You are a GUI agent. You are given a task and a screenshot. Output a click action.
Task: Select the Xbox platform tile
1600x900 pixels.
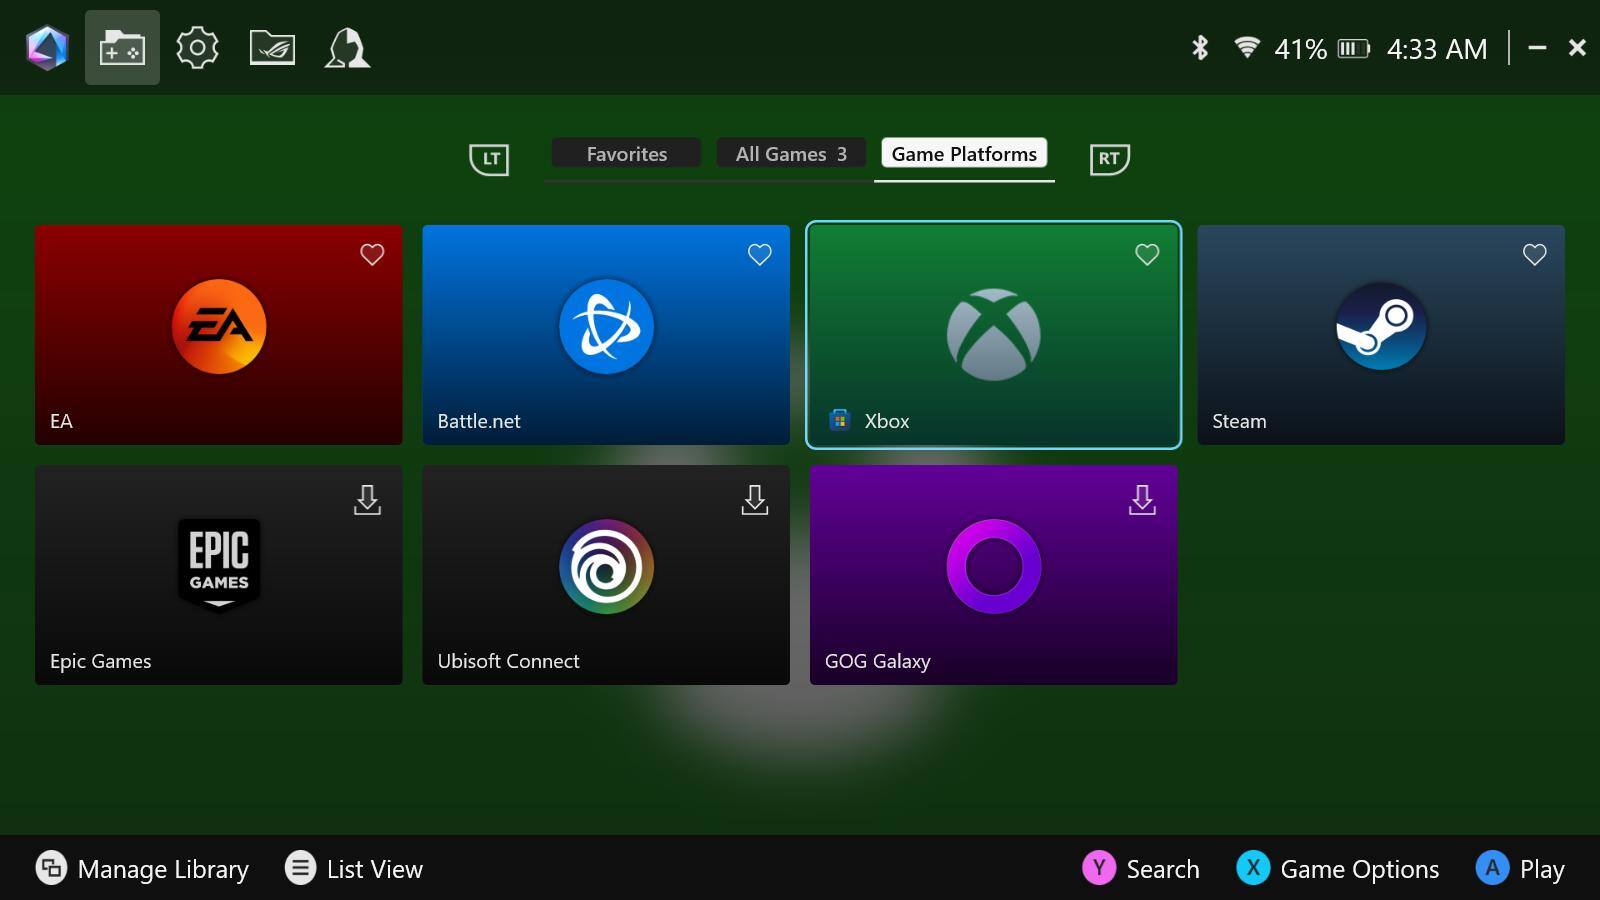tap(993, 335)
